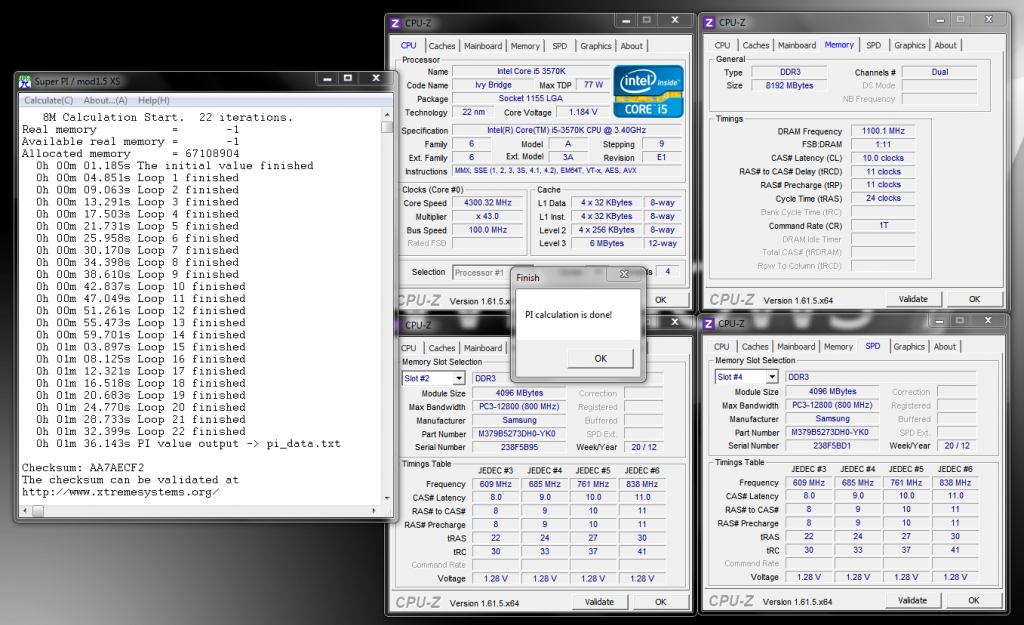Open the Graphics tab in Memory window
This screenshot has width=1024, height=625.
tap(909, 45)
